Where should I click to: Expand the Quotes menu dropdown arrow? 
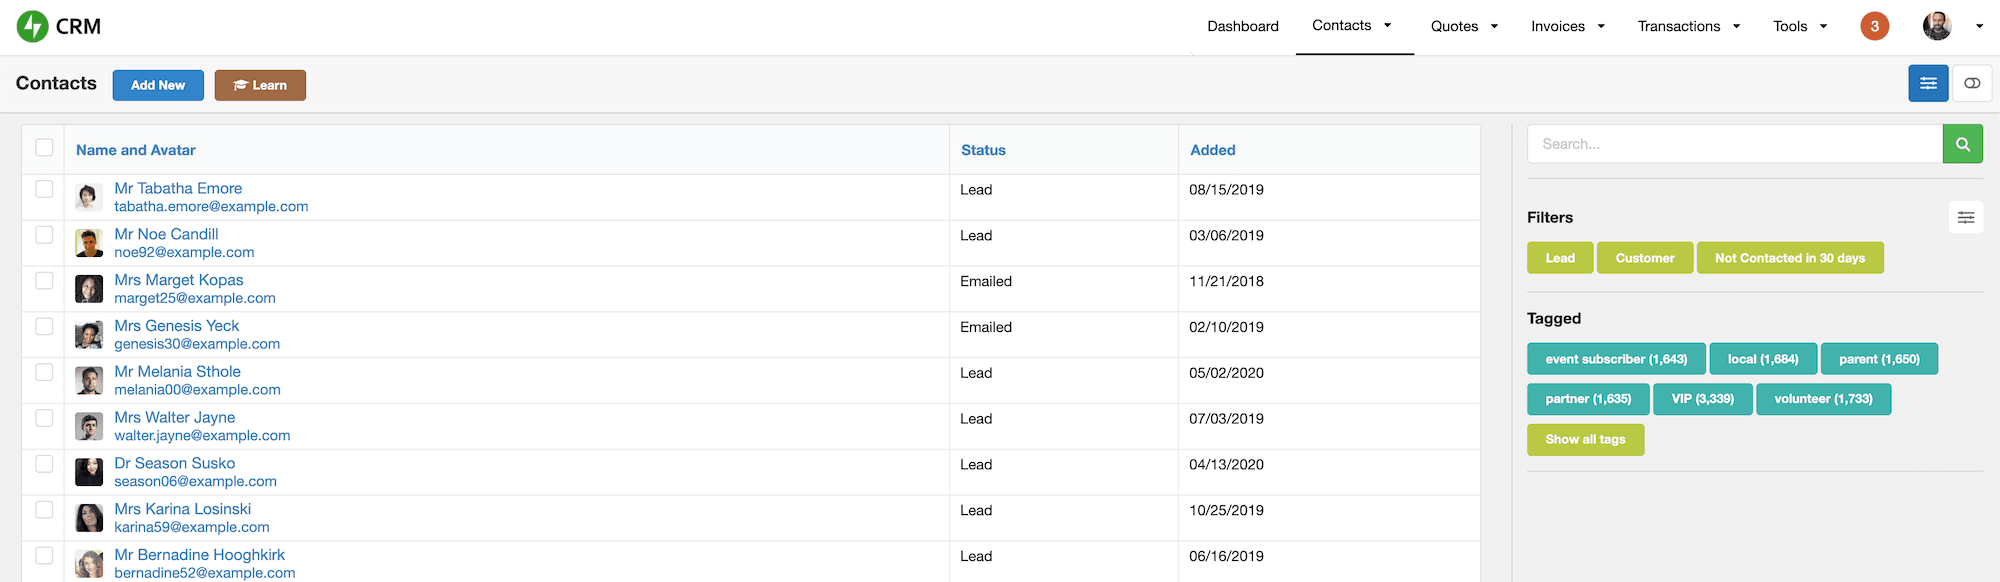pyautogui.click(x=1494, y=27)
